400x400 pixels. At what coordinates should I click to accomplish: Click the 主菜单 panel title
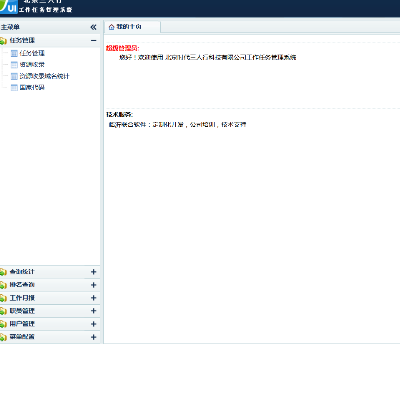click(10, 27)
